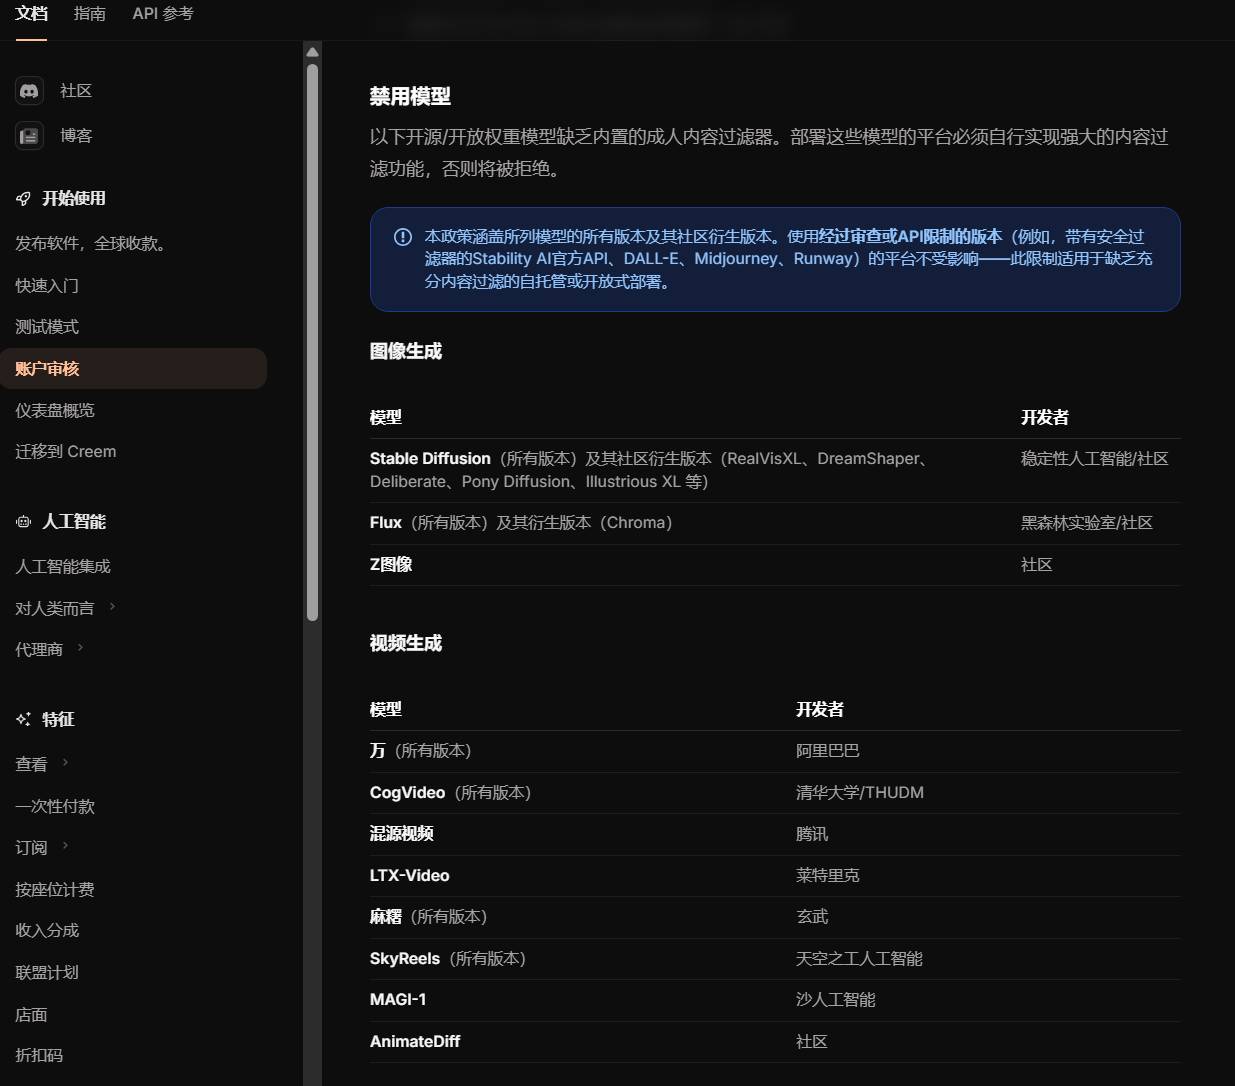1235x1086 pixels.
Task: Switch to the 文档 tab
Action: click(x=31, y=14)
